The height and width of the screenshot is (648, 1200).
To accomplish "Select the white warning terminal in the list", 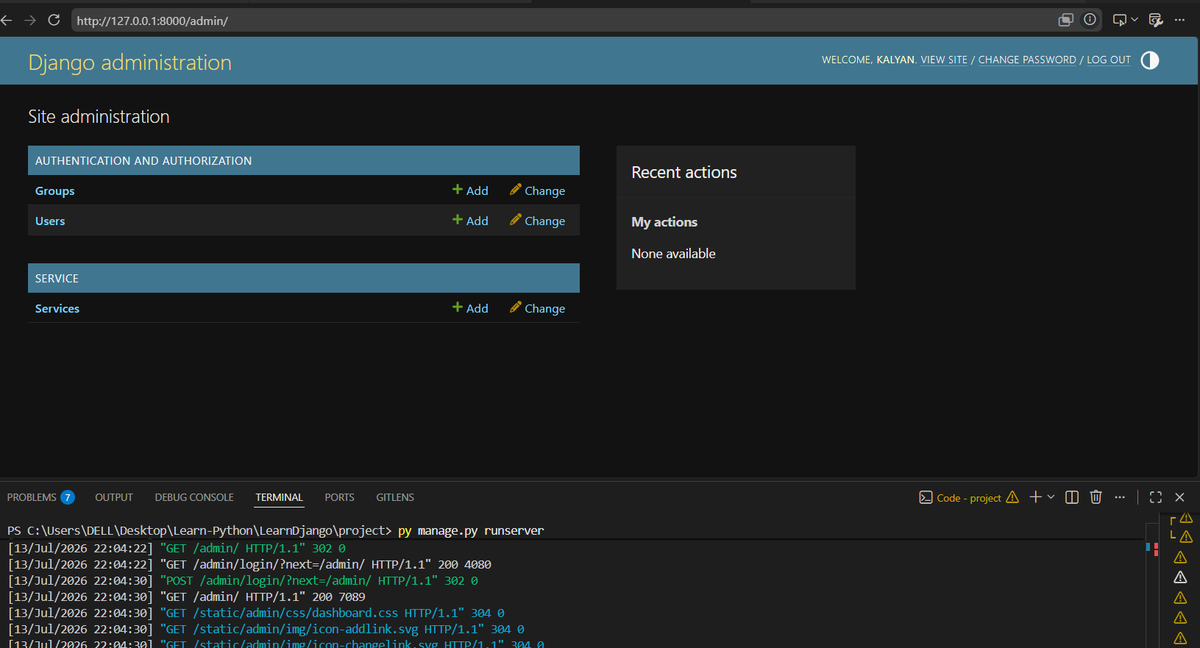I will click(x=1180, y=577).
